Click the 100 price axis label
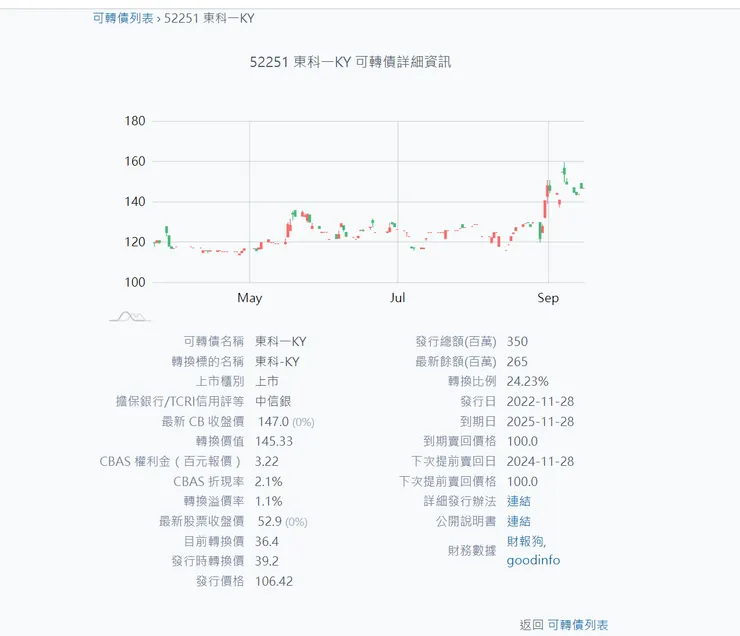This screenshot has width=740, height=636. pyautogui.click(x=135, y=282)
